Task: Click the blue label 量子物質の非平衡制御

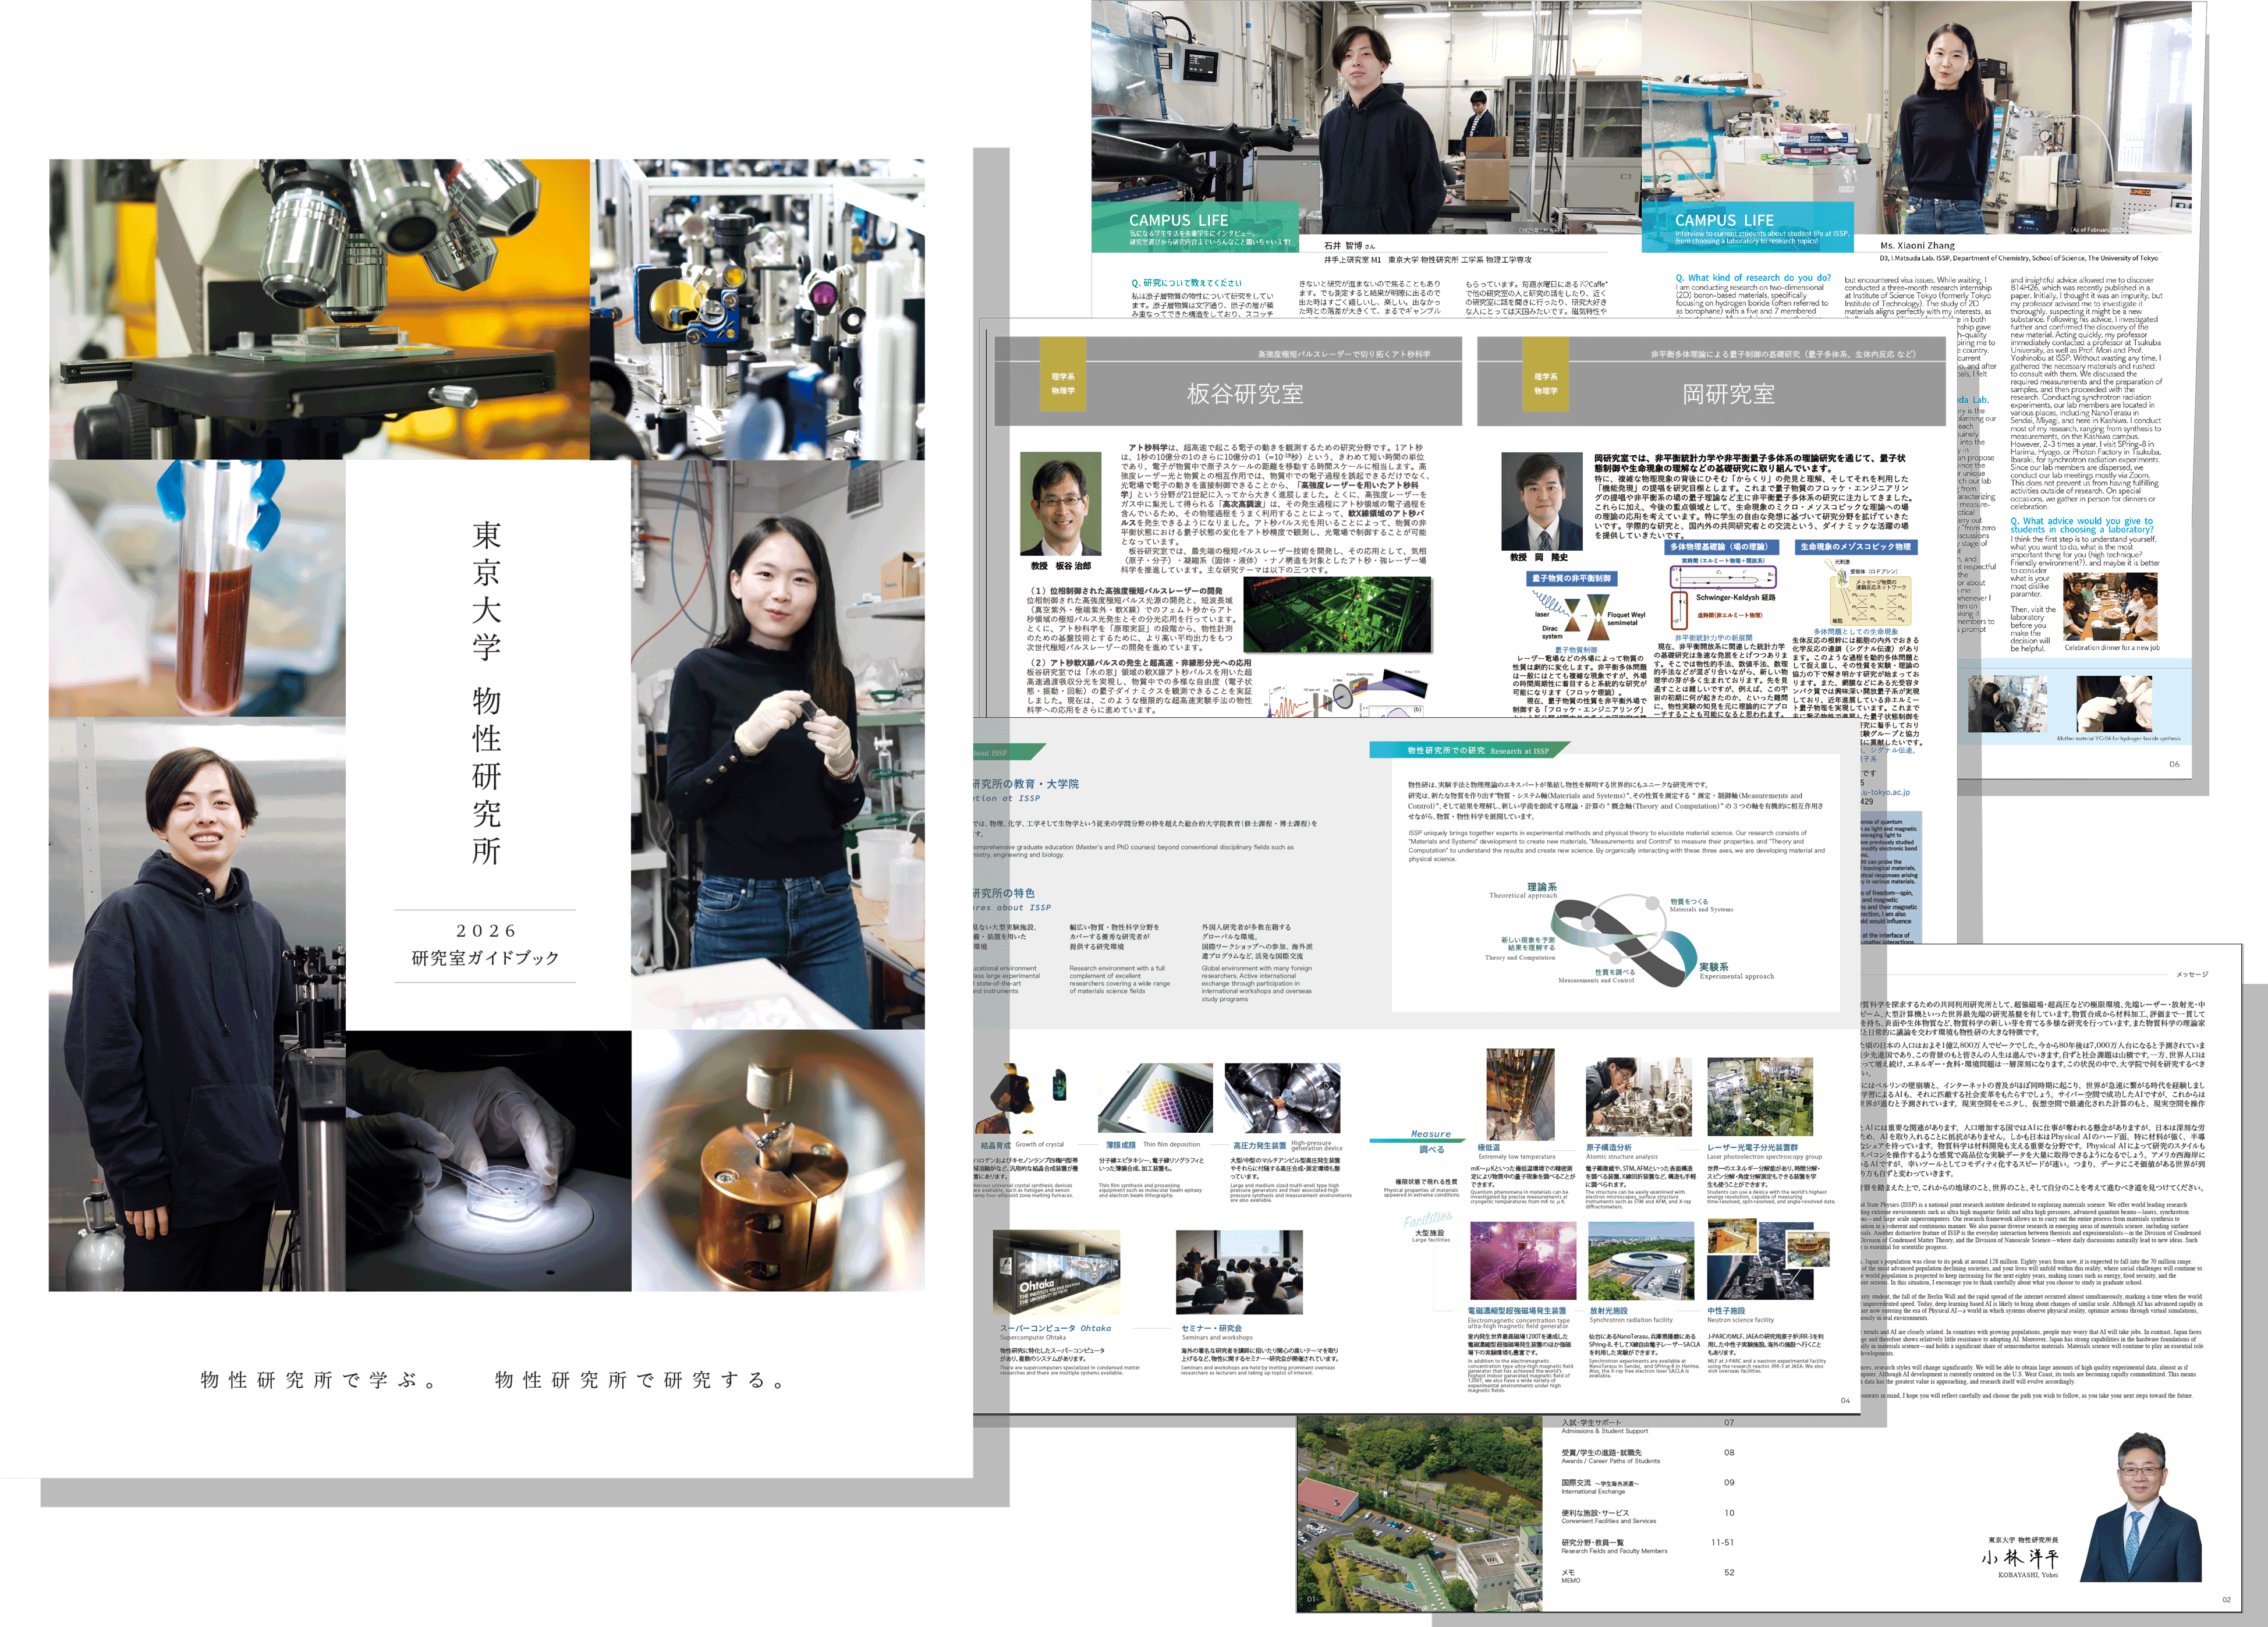Action: (1571, 578)
